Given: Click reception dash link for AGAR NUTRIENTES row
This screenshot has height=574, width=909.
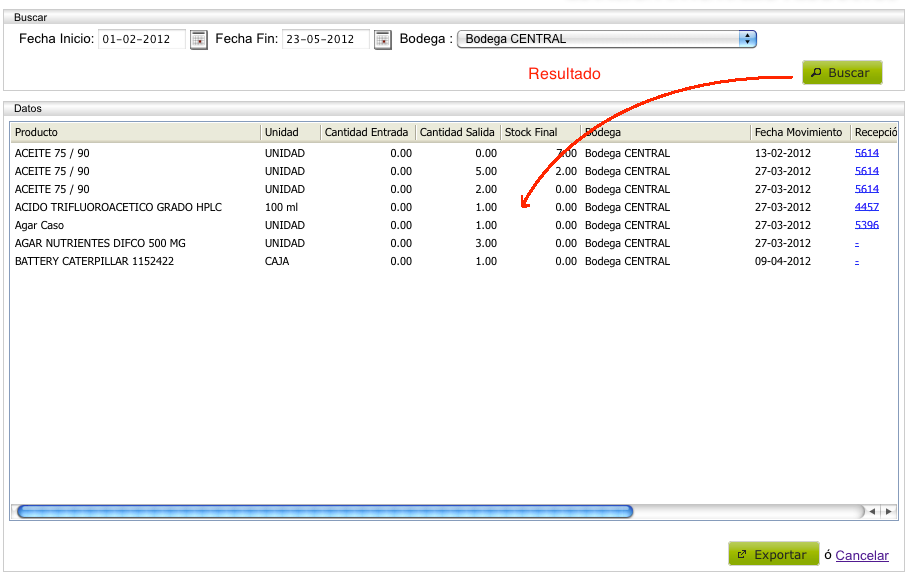Looking at the screenshot, I should point(857,244).
